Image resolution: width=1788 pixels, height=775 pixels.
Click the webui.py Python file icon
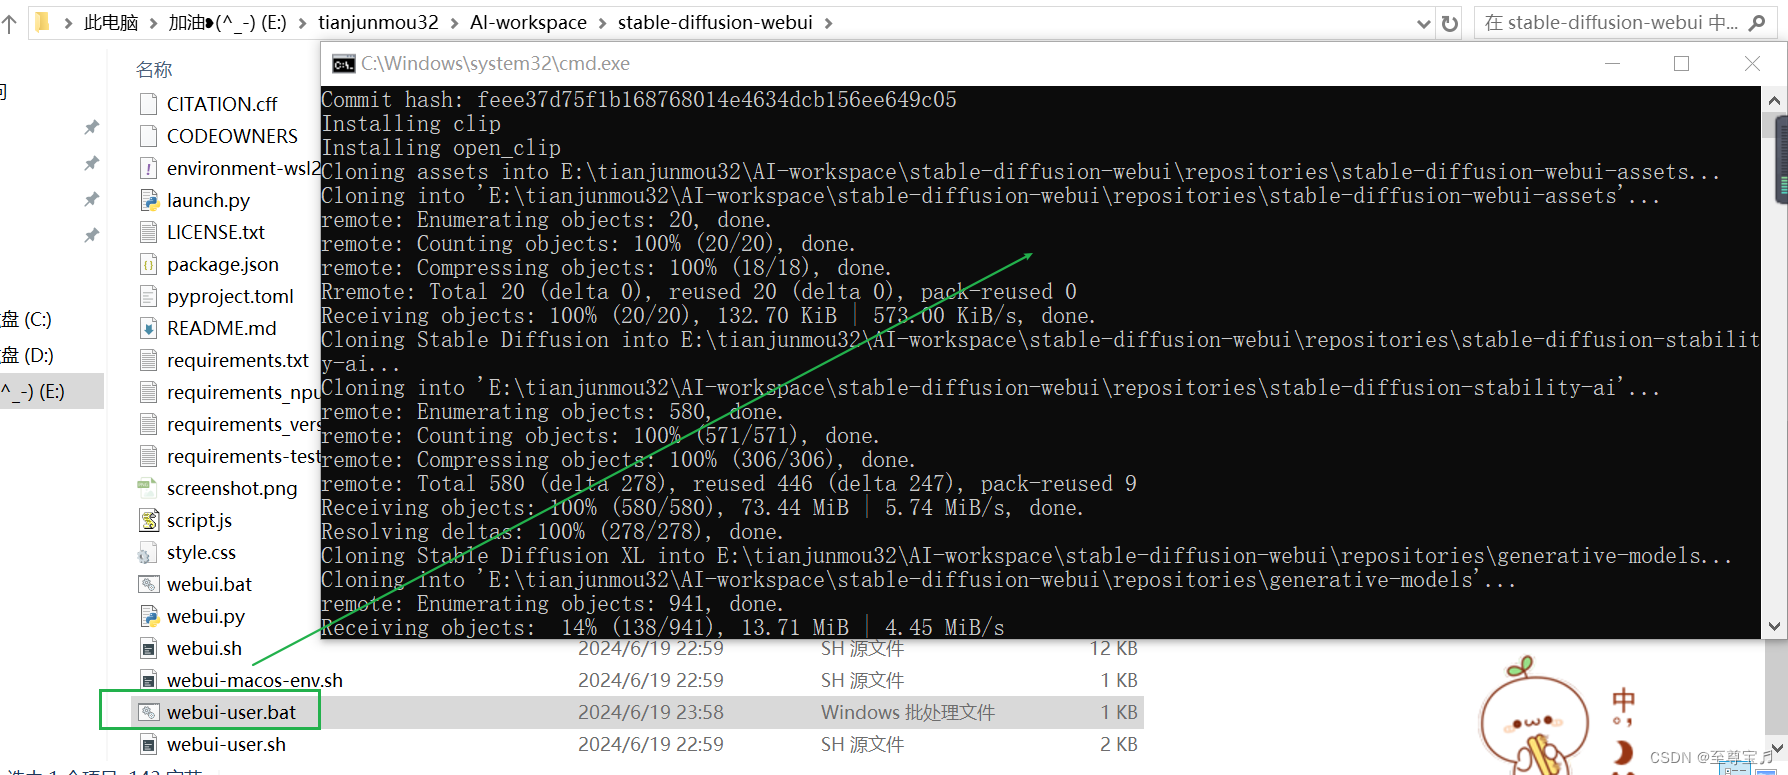click(x=149, y=616)
